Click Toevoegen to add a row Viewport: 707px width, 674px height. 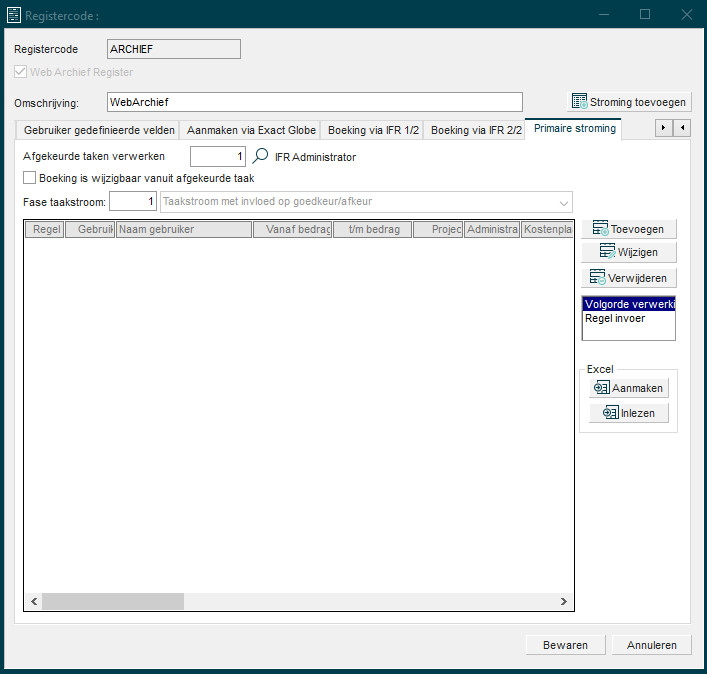tap(628, 229)
